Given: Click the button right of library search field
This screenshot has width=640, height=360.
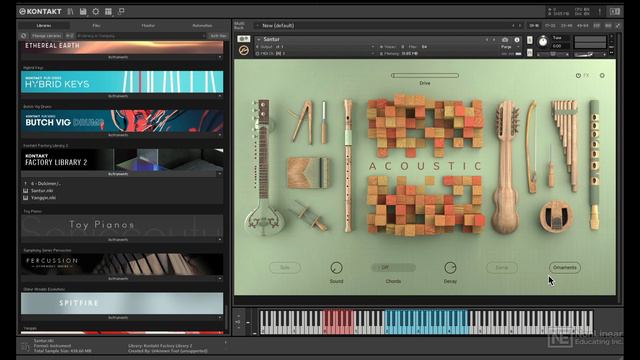Looking at the screenshot, I should point(218,36).
